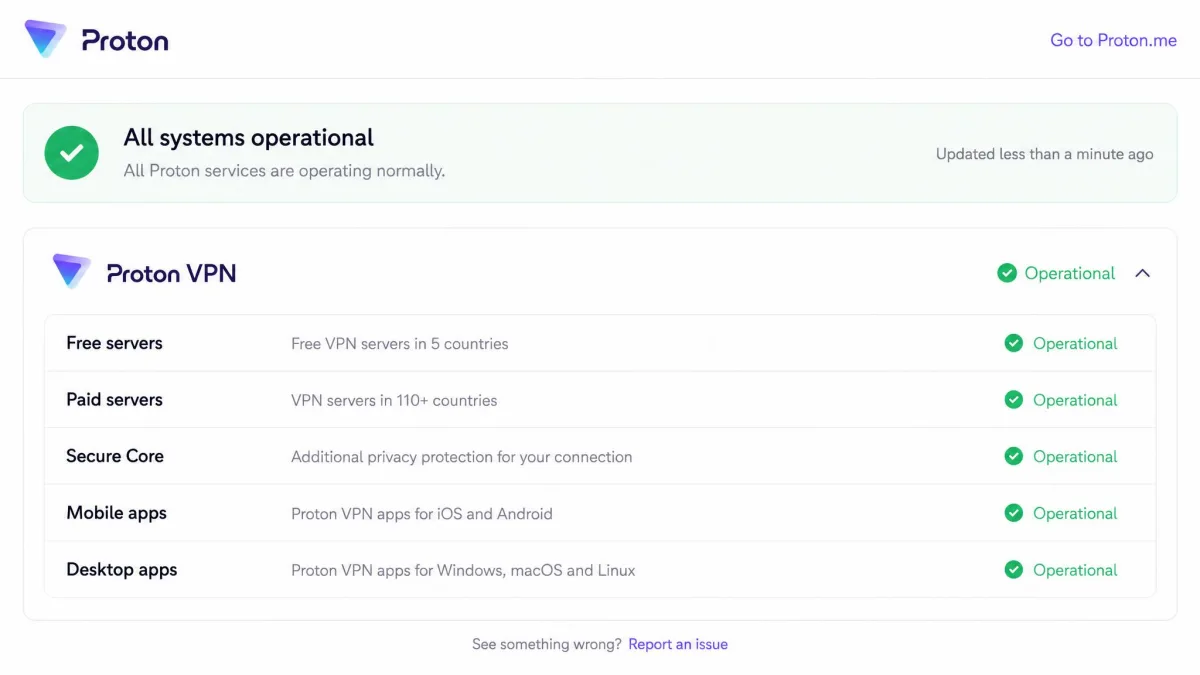This screenshot has height=675, width=1200.
Task: Click 'Proton VPN apps for Windows, macOS and Linux'
Action: coord(463,571)
